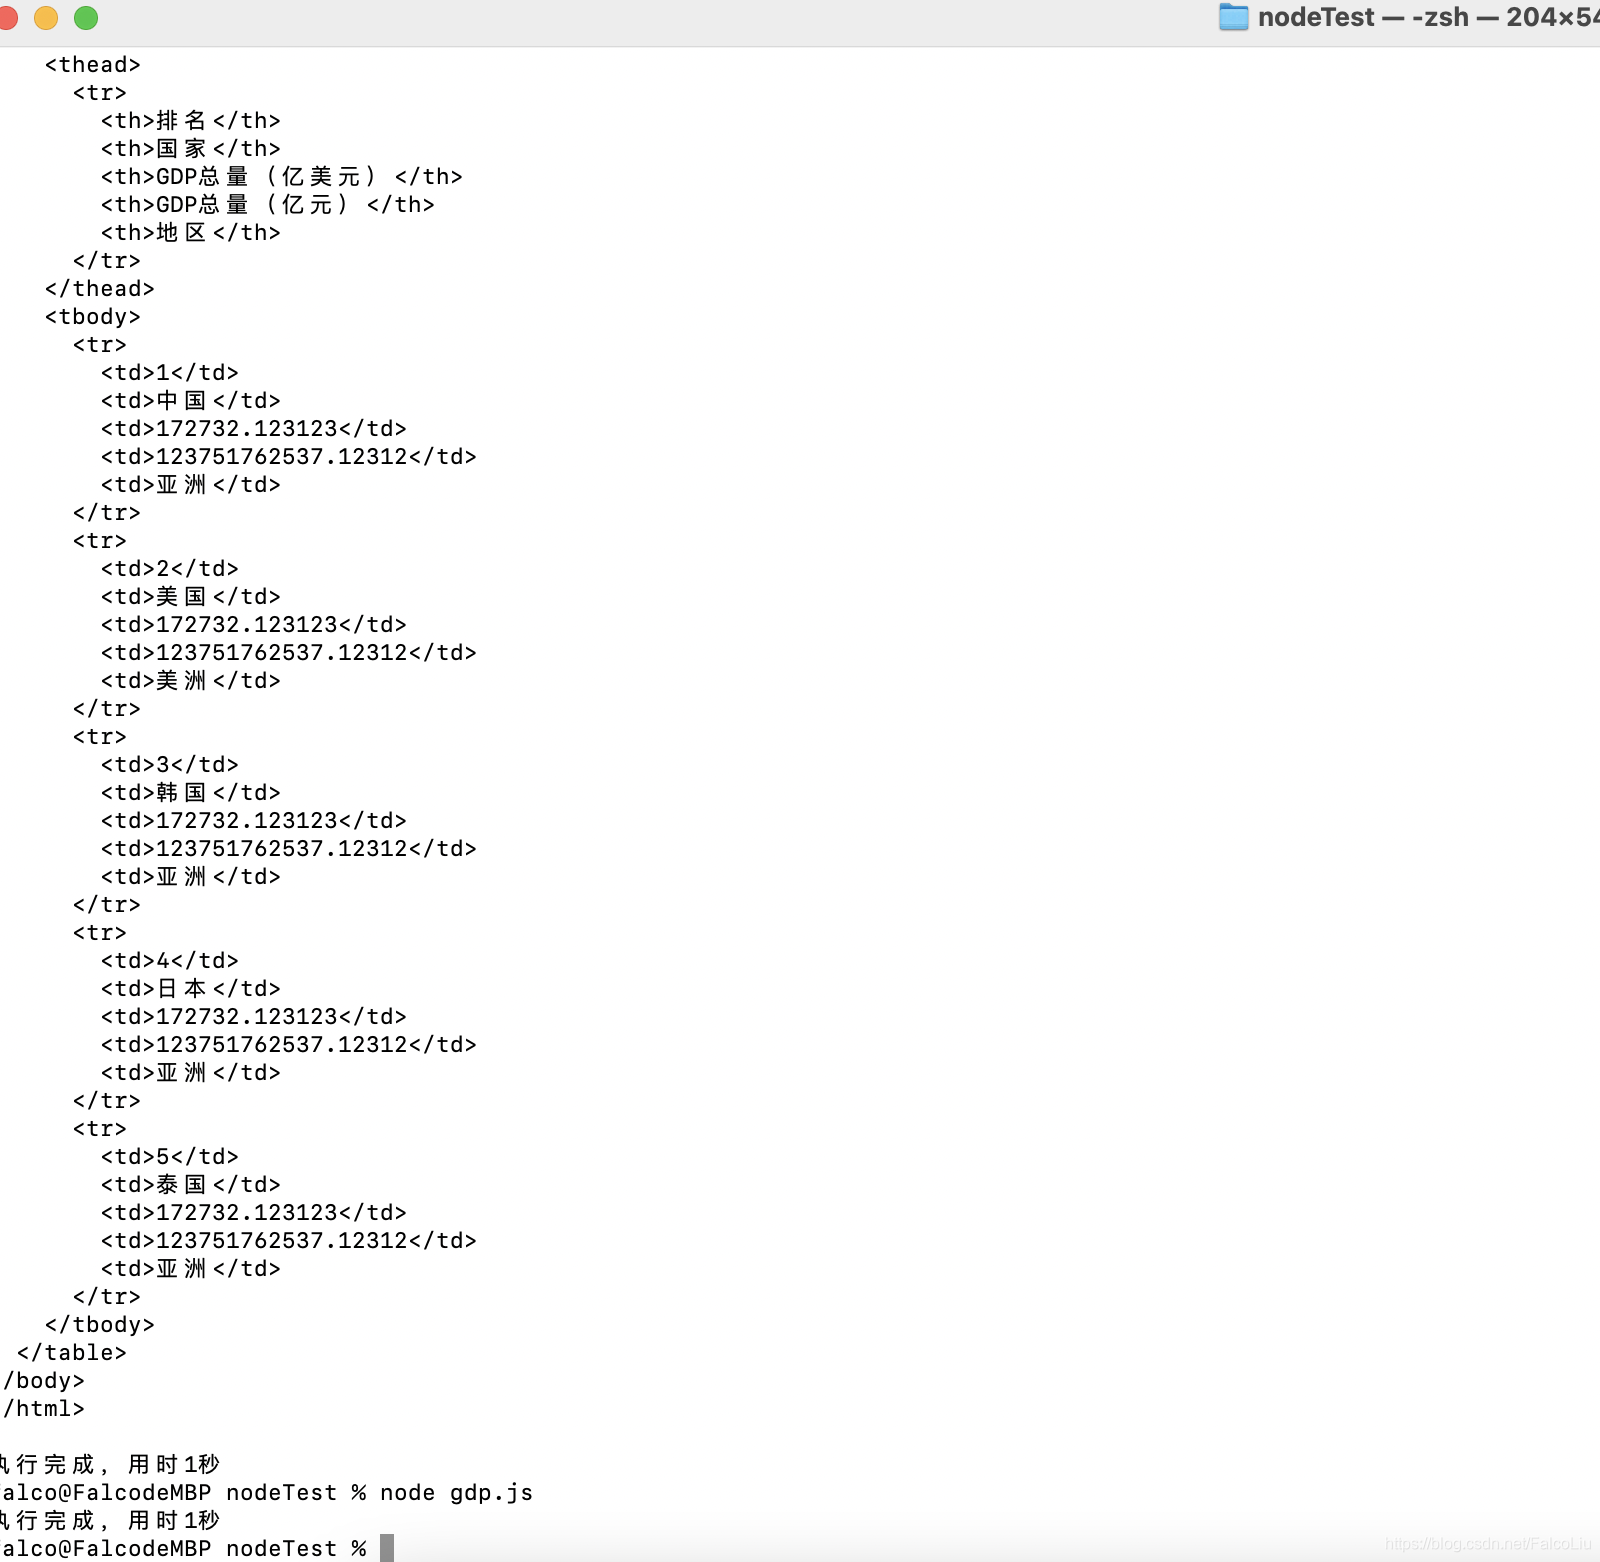
Task: Click the /body> closing tag line
Action: [43, 1381]
